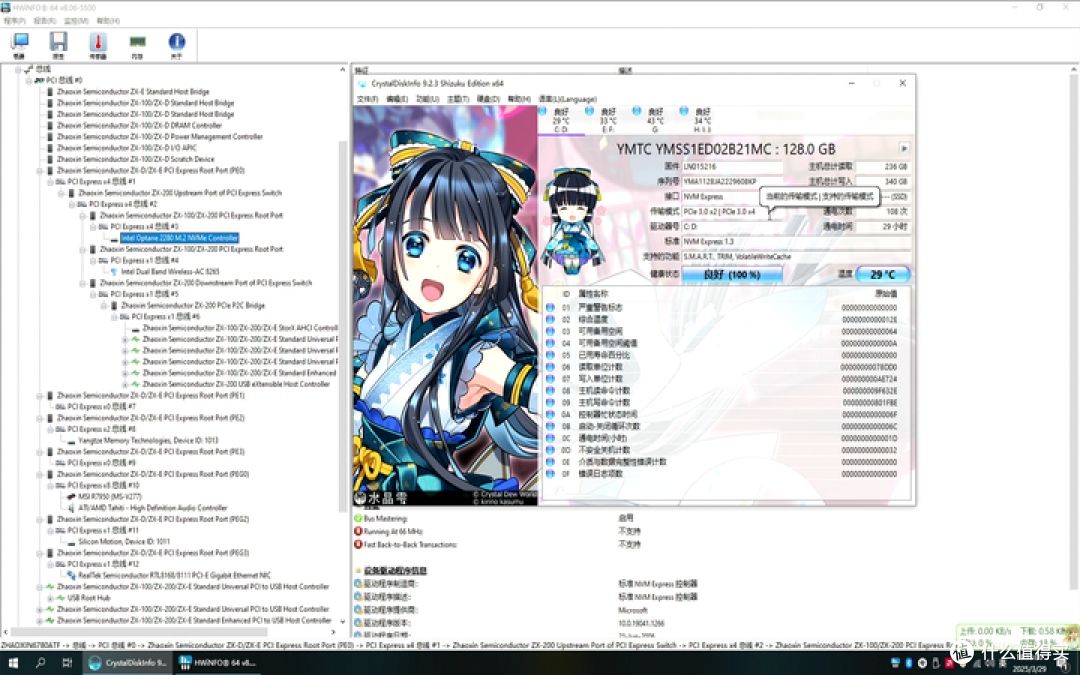Click the RealTek Gigabit Ethernet NIC icon
This screenshot has width=1080, height=675.
click(71, 575)
